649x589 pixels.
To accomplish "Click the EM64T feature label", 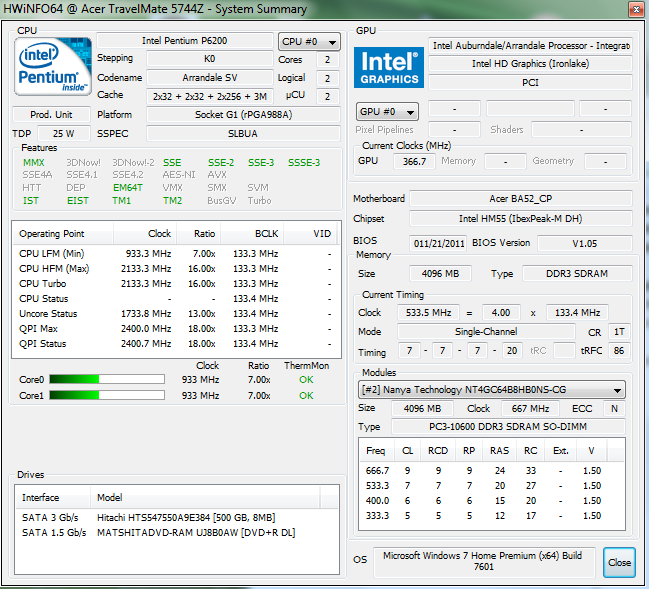I will click(128, 188).
